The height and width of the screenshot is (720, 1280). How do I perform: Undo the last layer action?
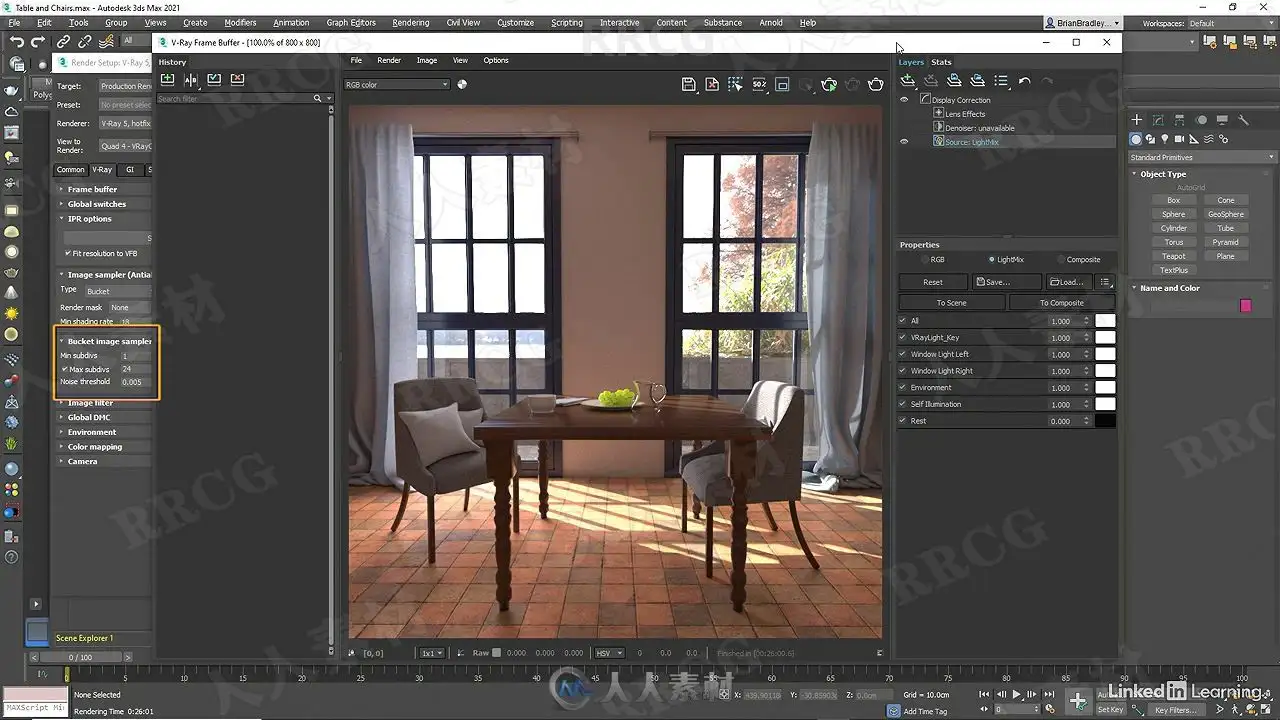[1024, 81]
